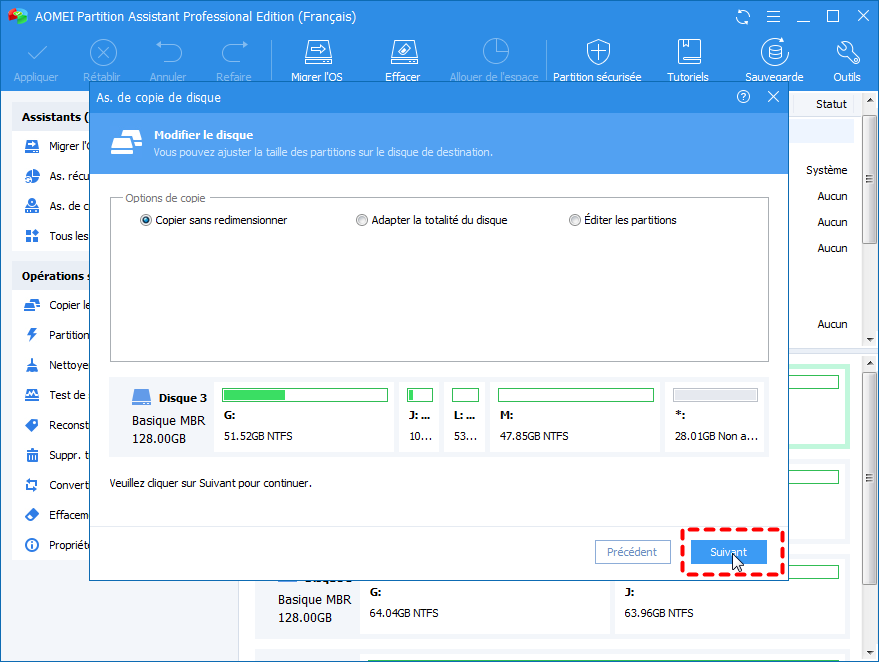This screenshot has width=879, height=662.
Task: Click the unallocated partition gray bar
Action: tap(715, 395)
